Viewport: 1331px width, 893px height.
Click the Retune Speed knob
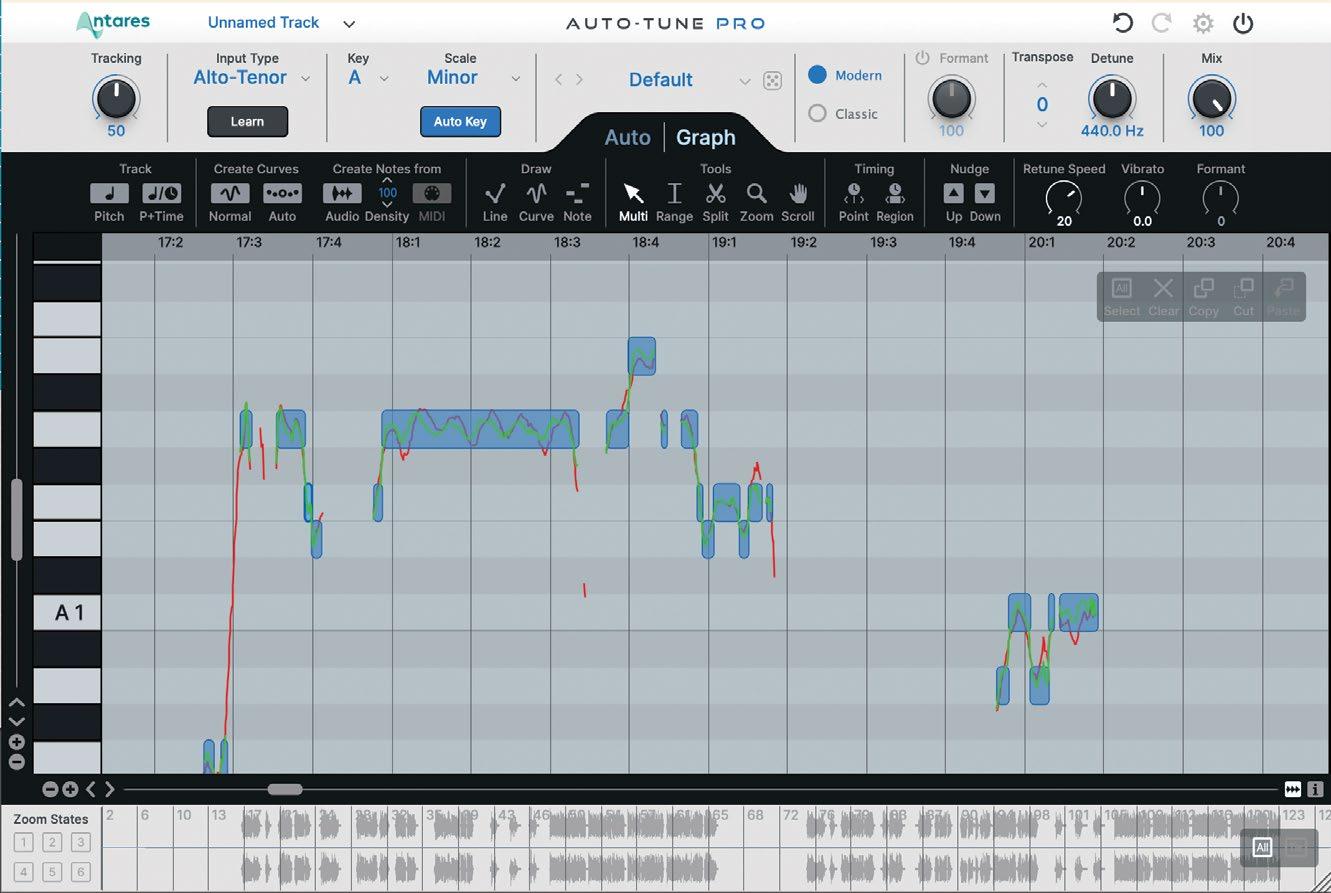[1063, 198]
